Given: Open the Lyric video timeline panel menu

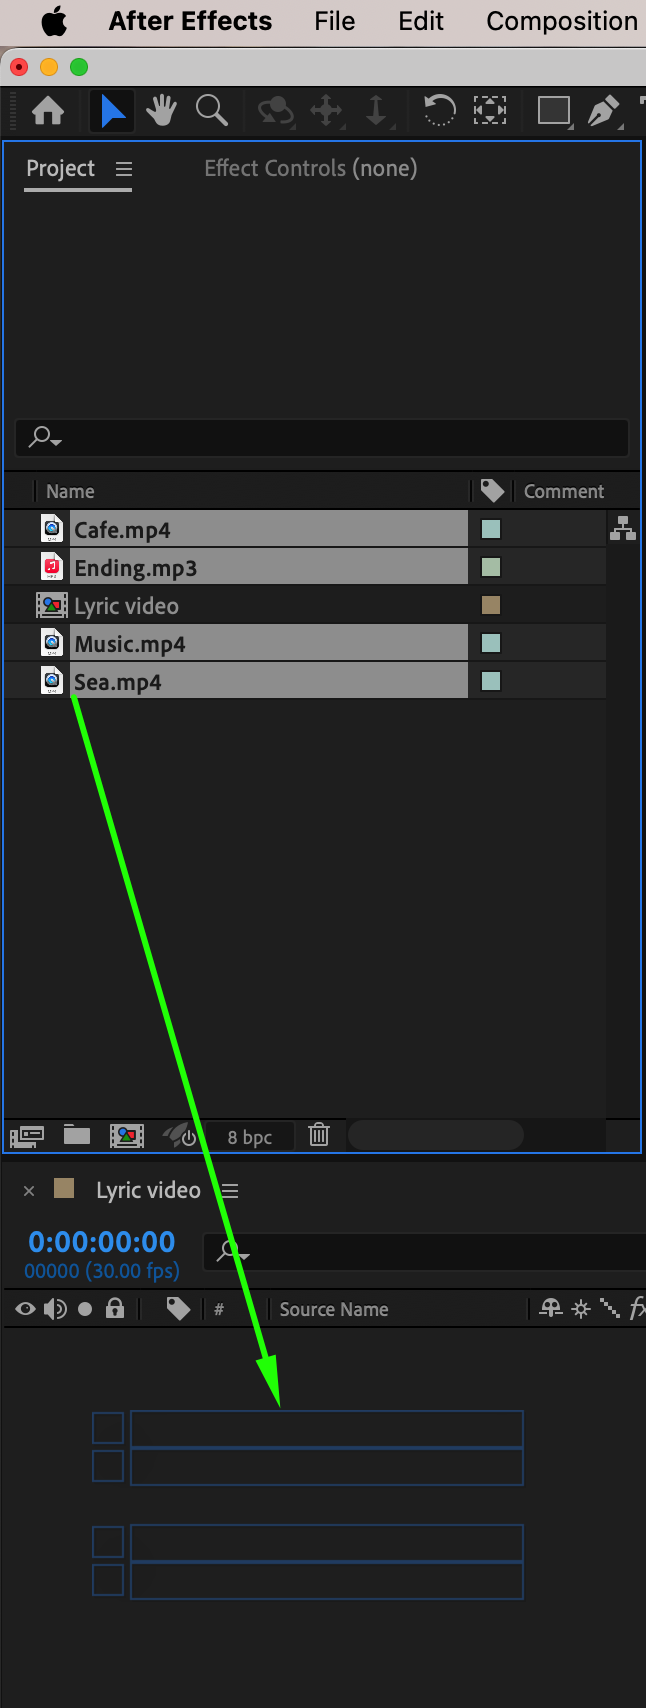Looking at the screenshot, I should (230, 1191).
